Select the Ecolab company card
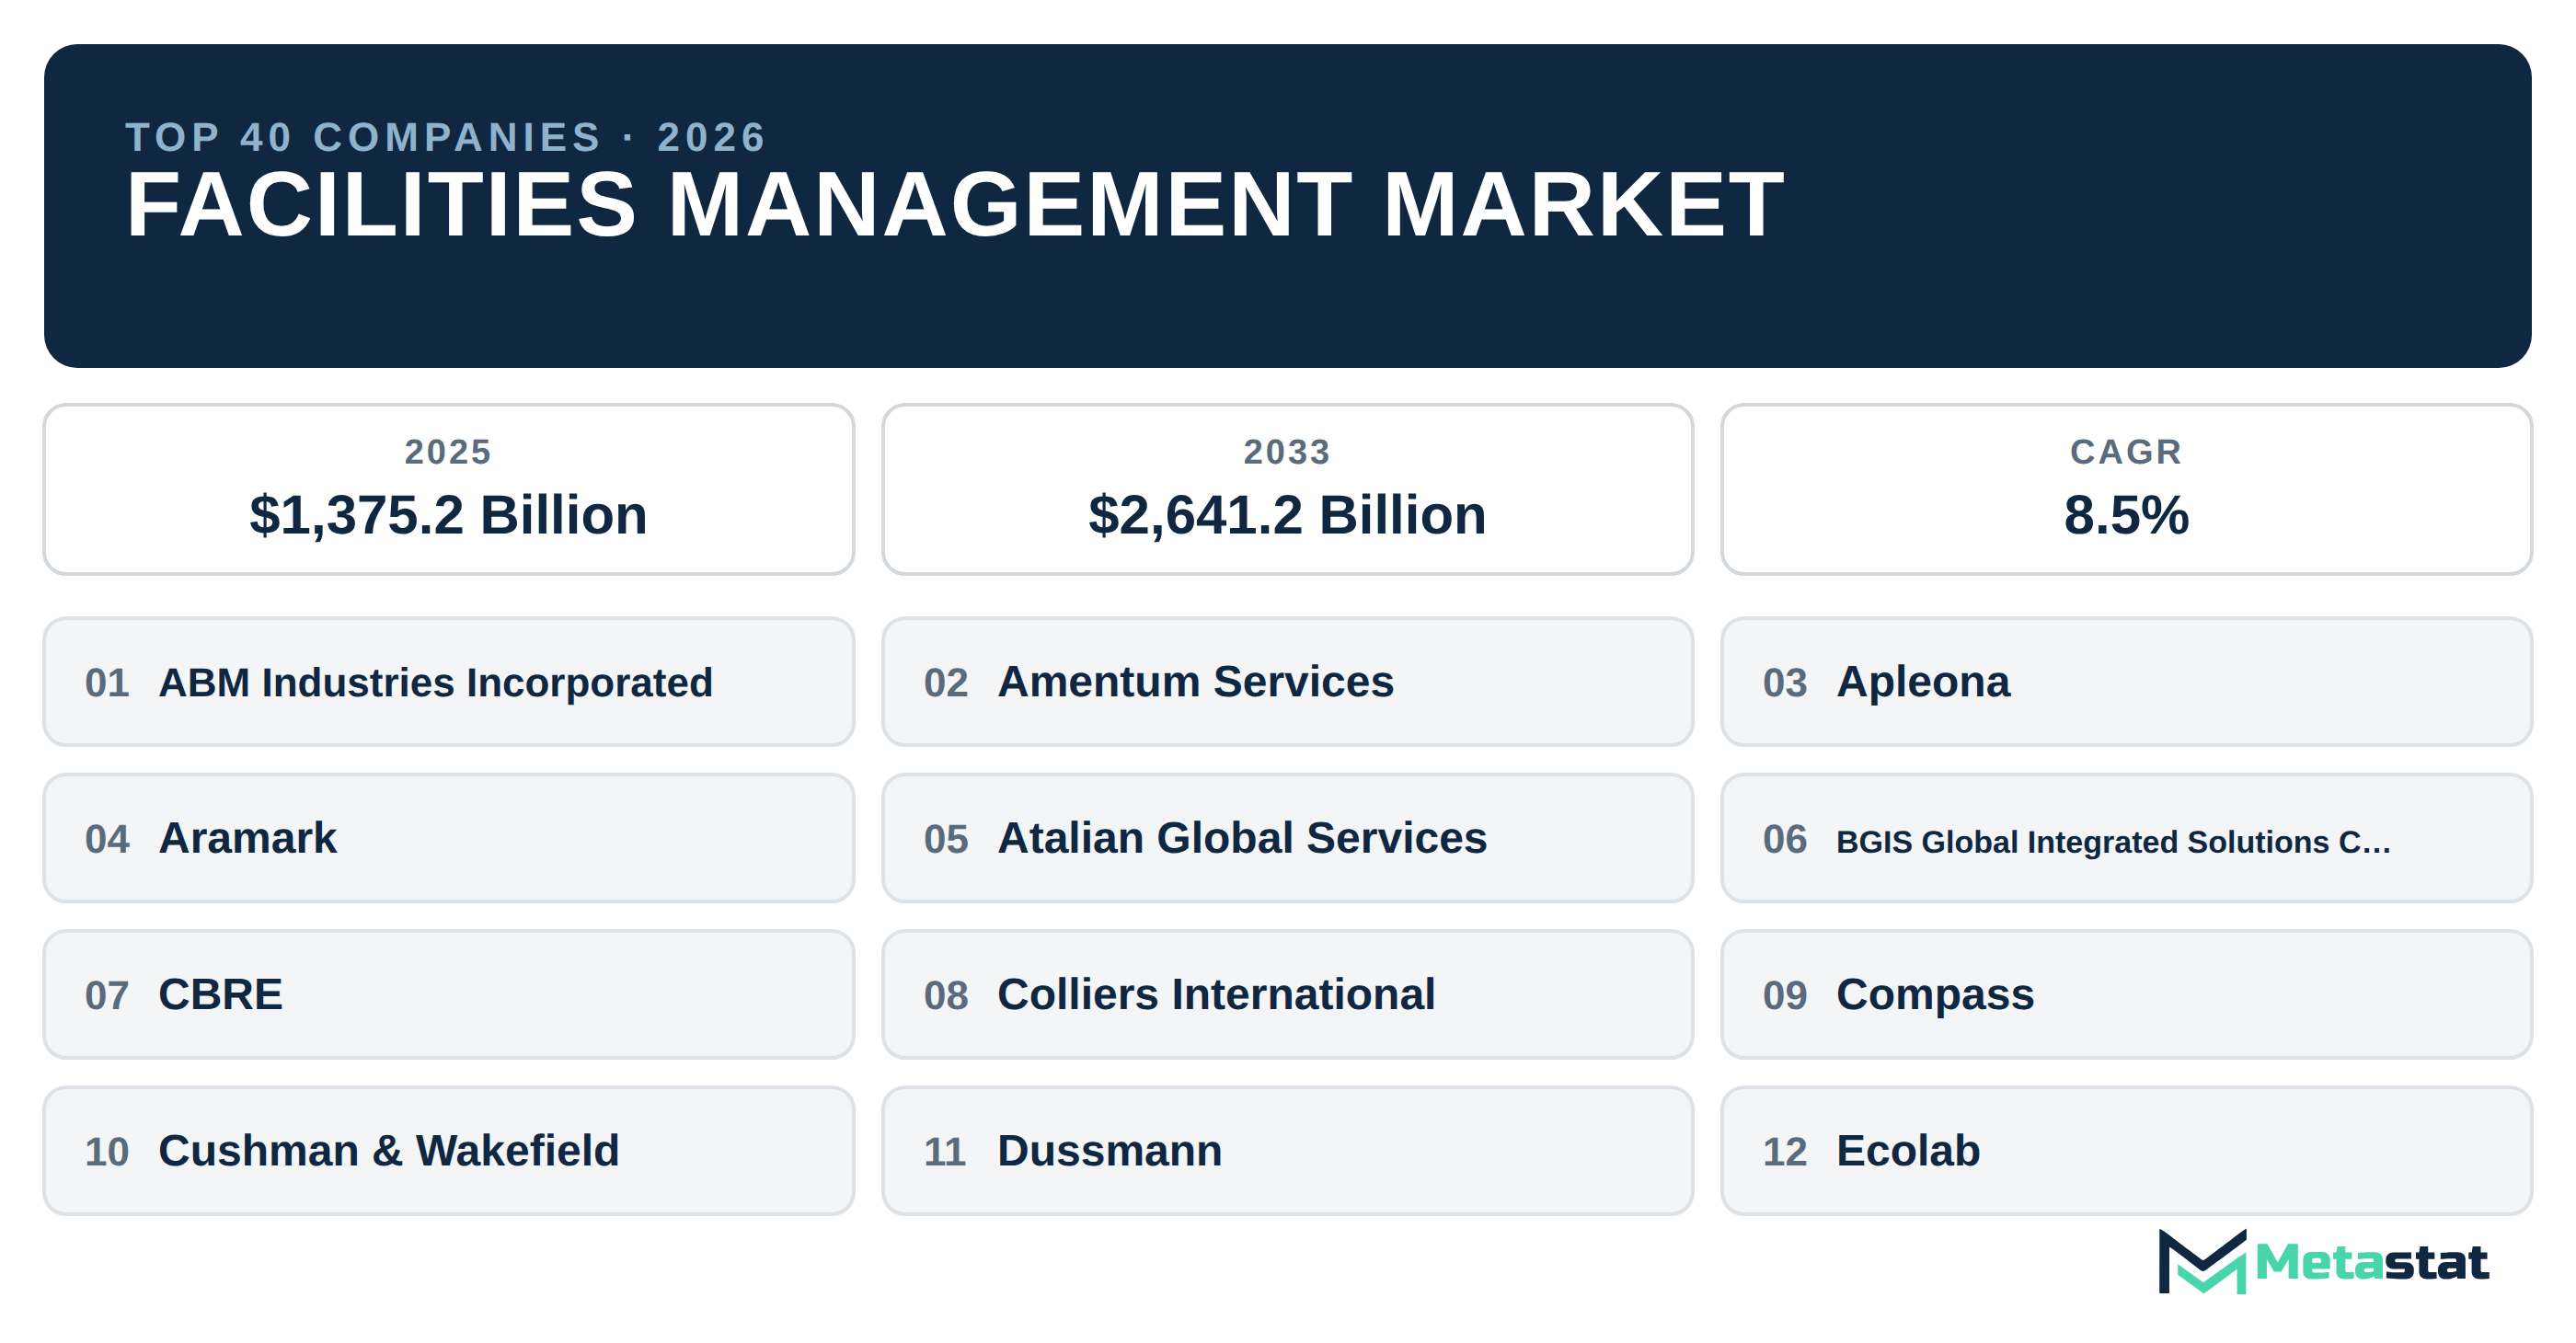 2126,1151
